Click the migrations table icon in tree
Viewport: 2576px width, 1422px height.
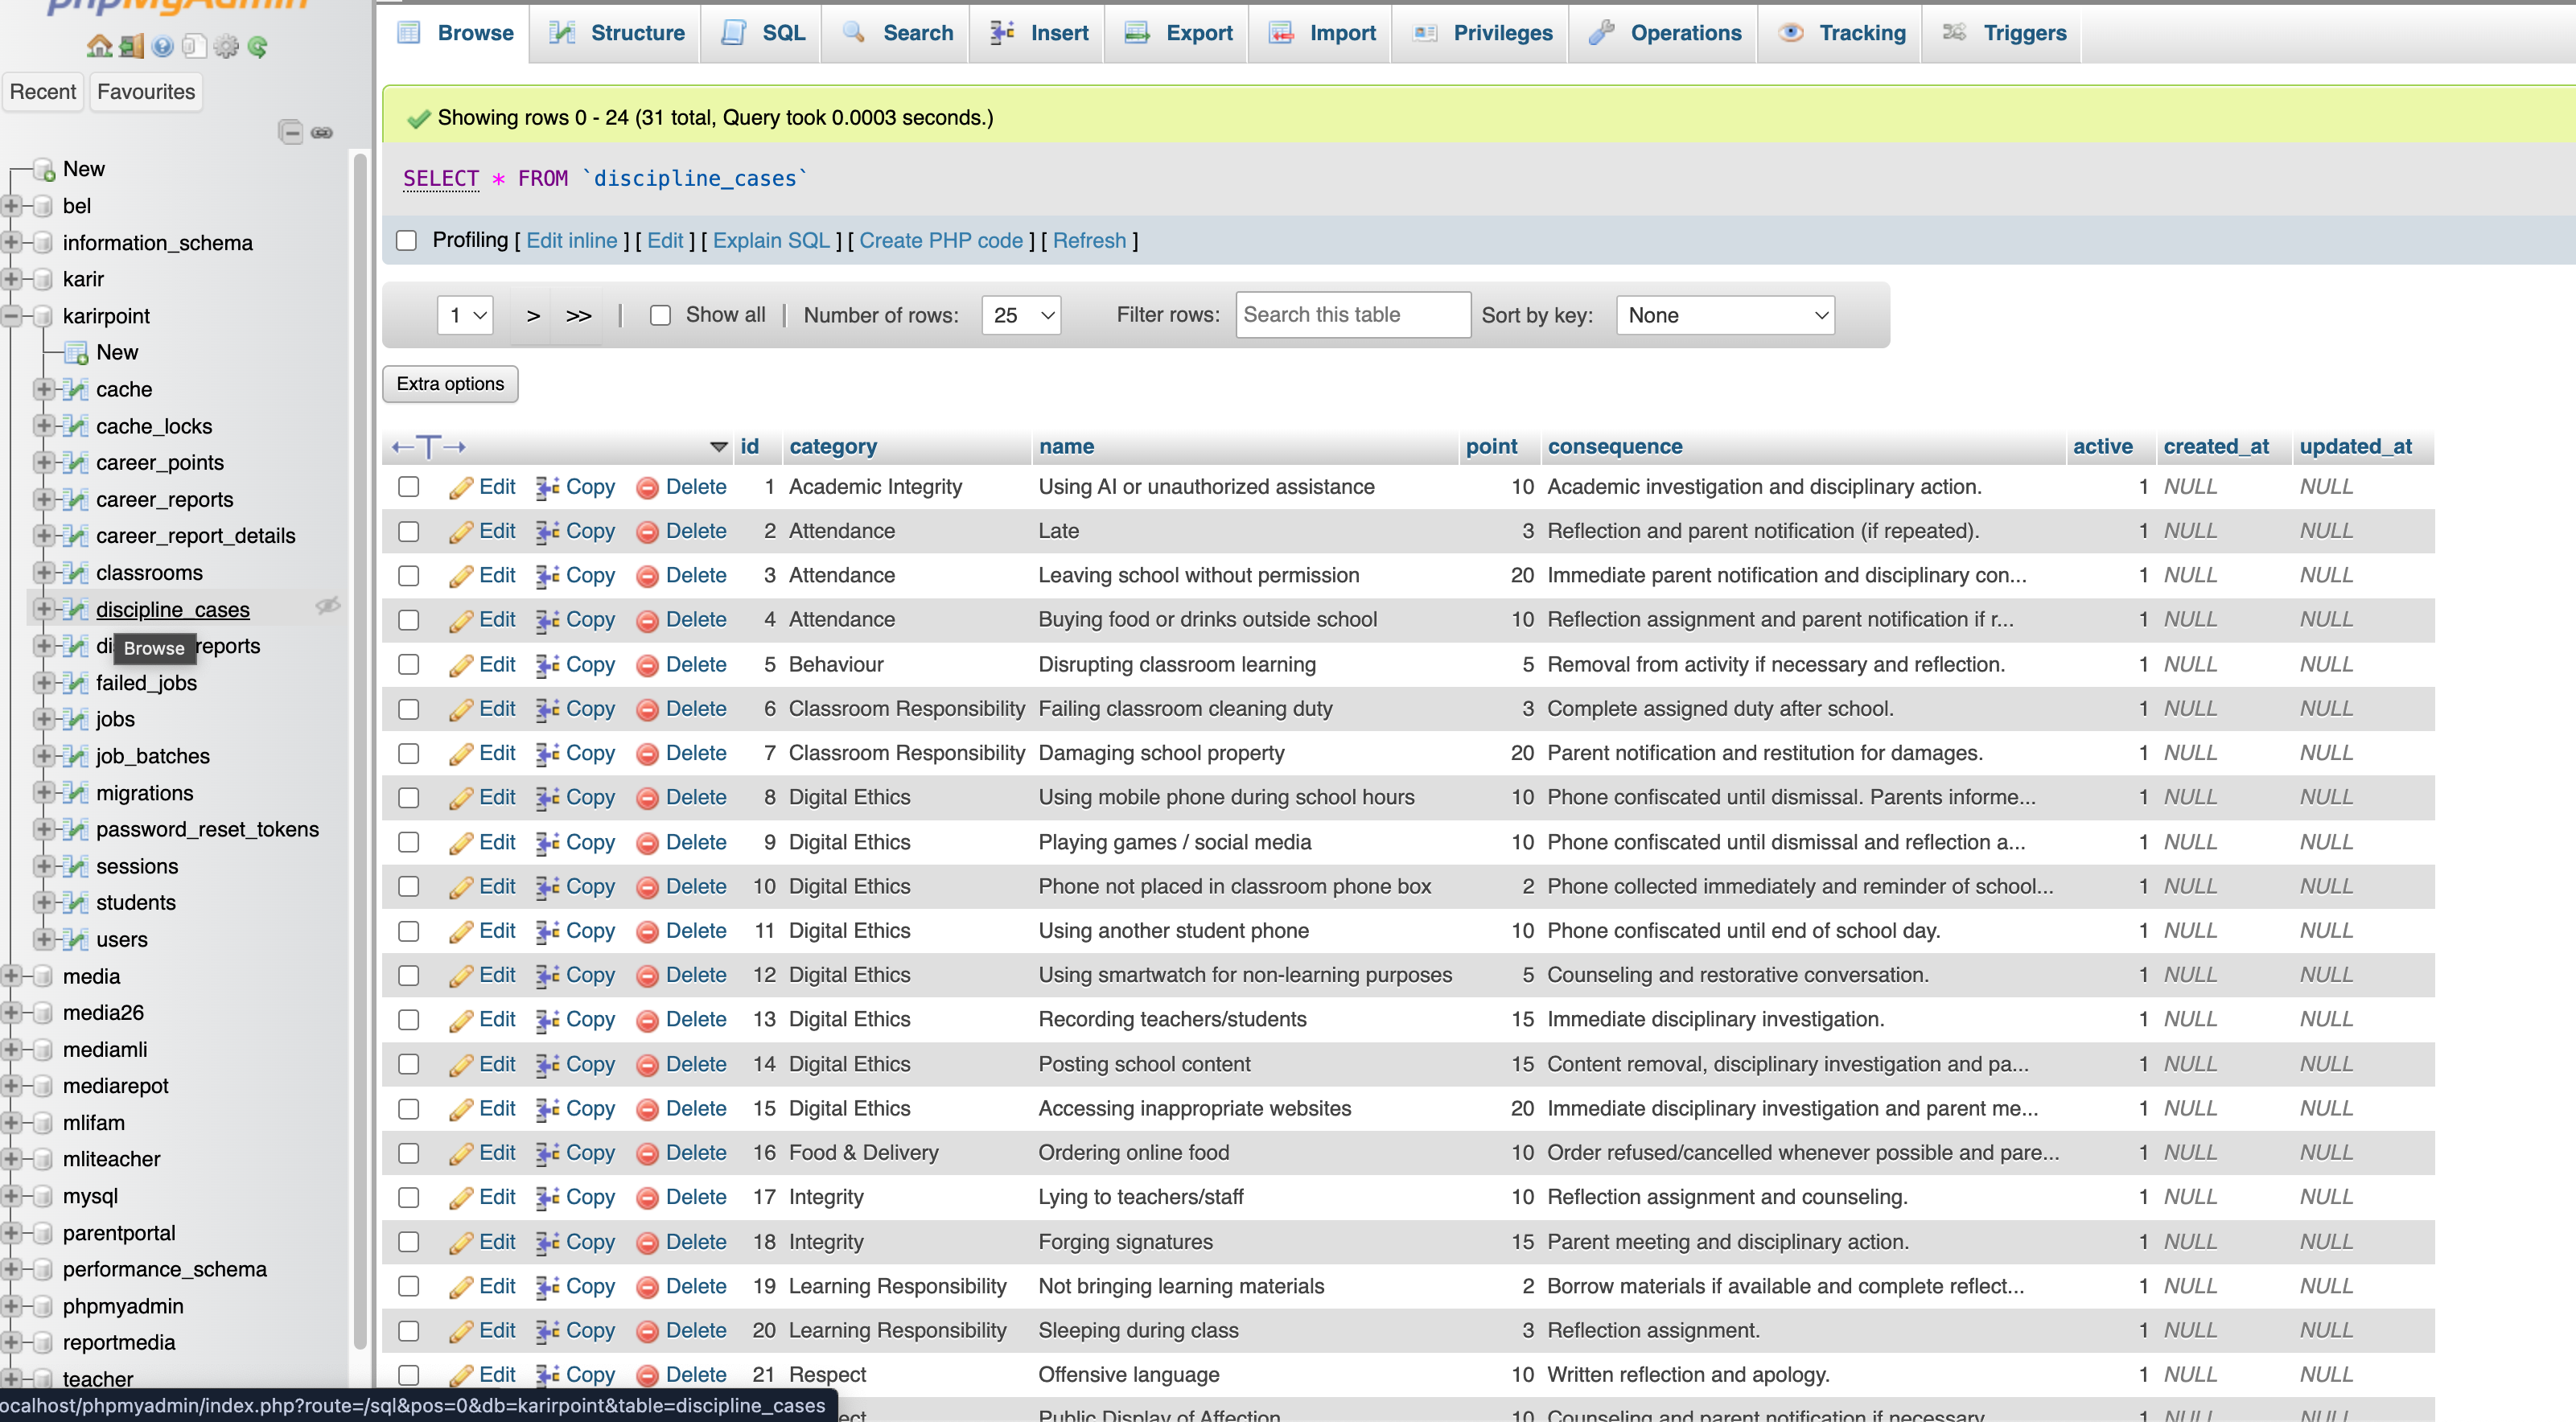click(x=75, y=792)
